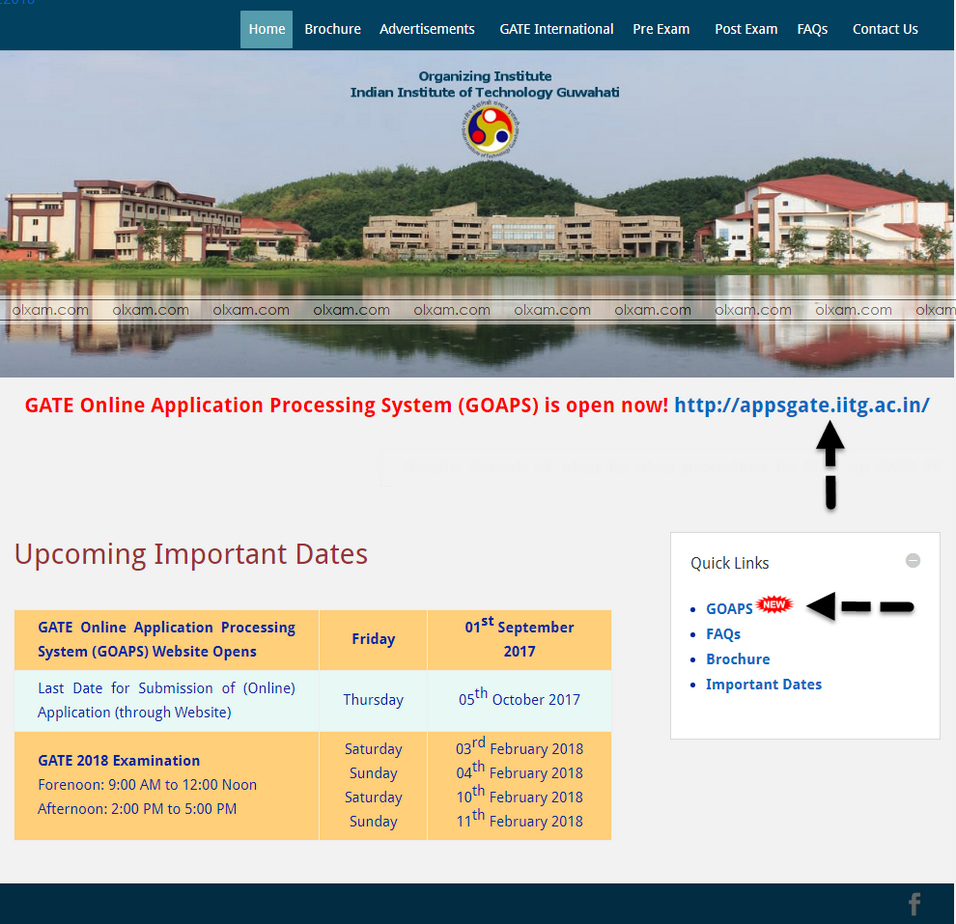Open the FAQs item in top navigation
The image size is (956, 924).
pyautogui.click(x=812, y=29)
